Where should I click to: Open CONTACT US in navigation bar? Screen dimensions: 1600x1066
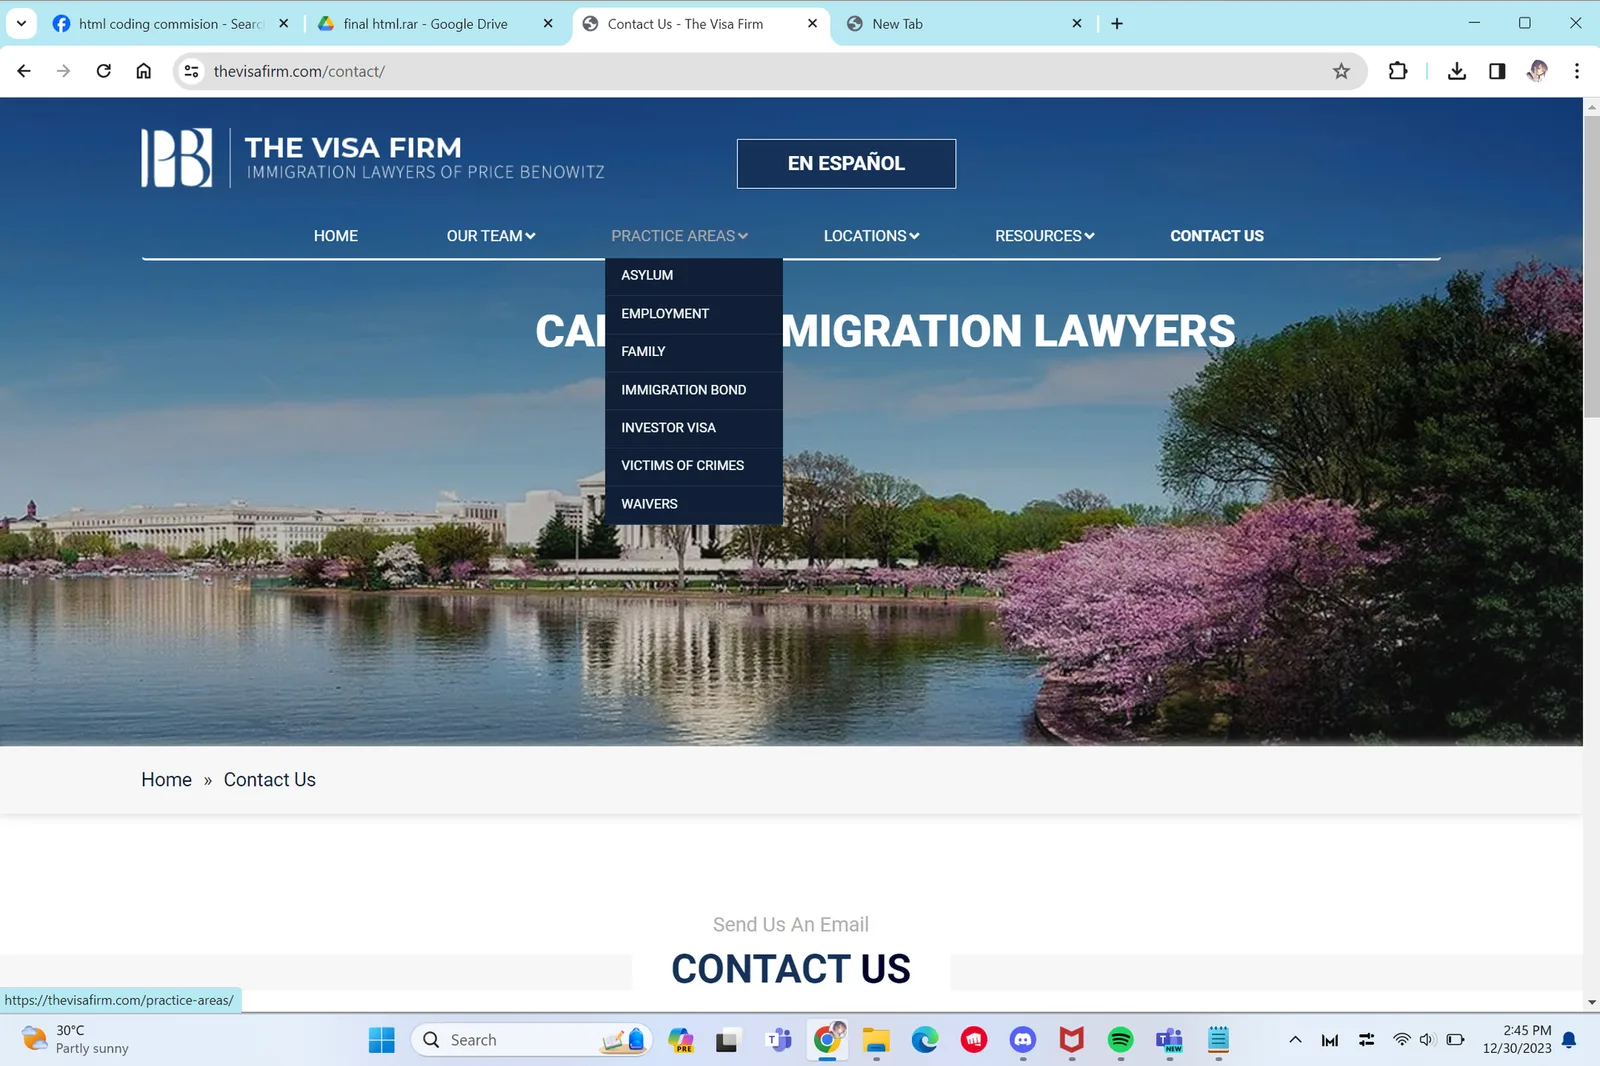coord(1217,236)
